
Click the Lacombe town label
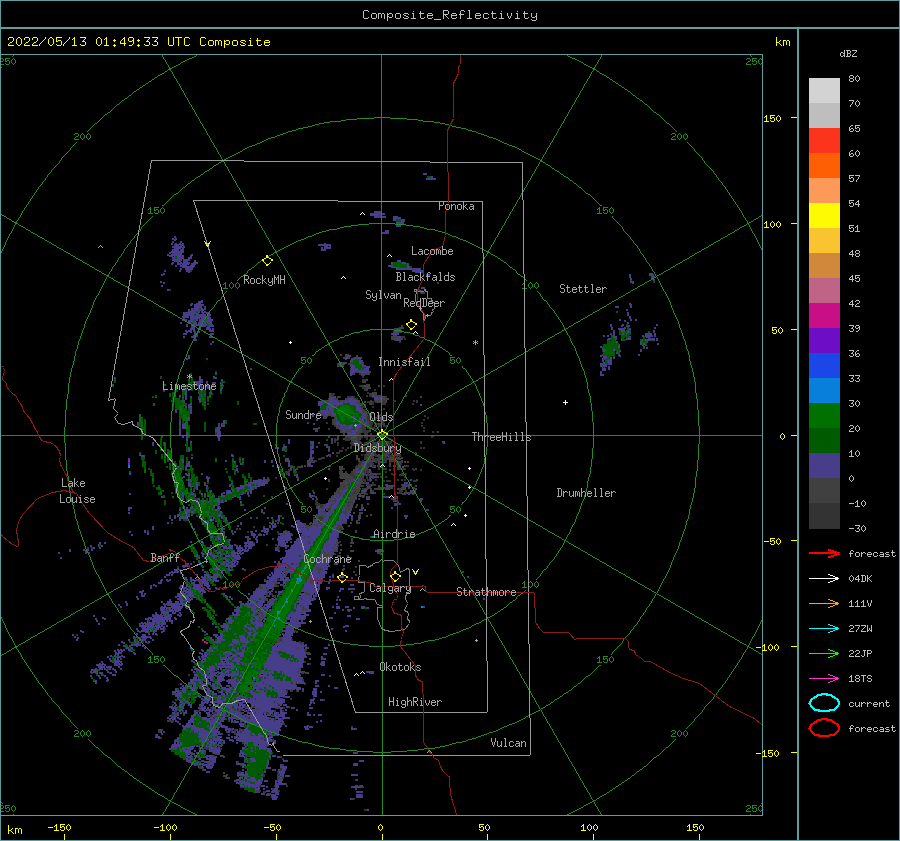(x=432, y=251)
